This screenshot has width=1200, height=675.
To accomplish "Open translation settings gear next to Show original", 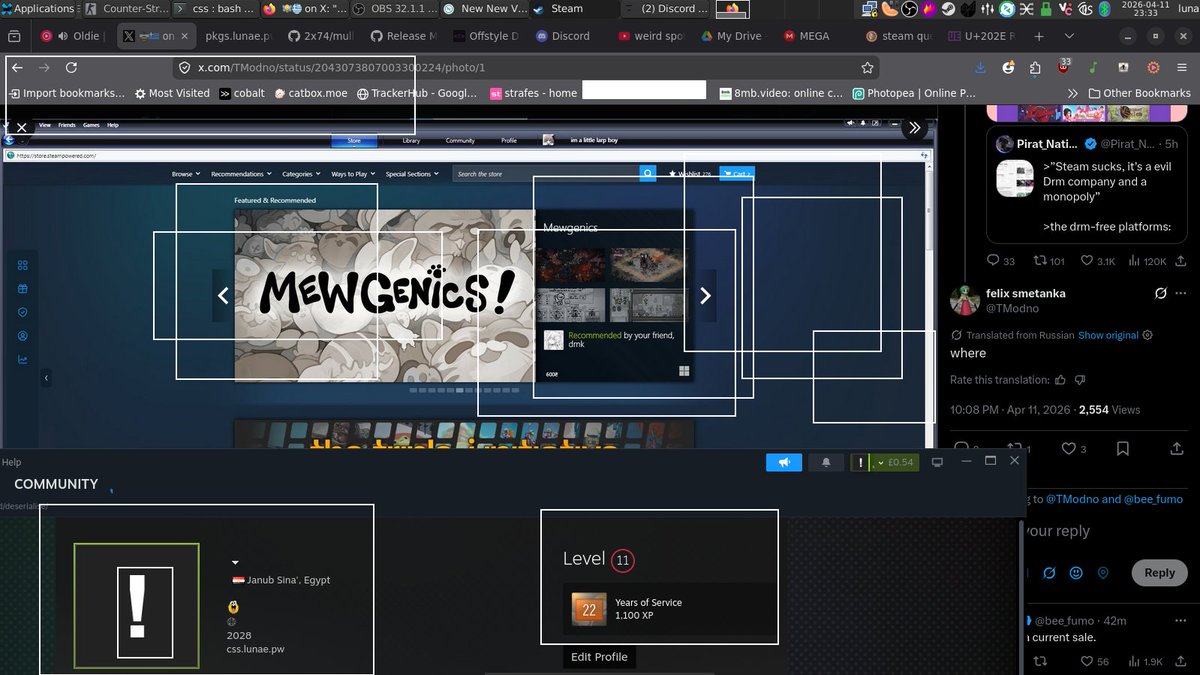I will [x=1147, y=335].
